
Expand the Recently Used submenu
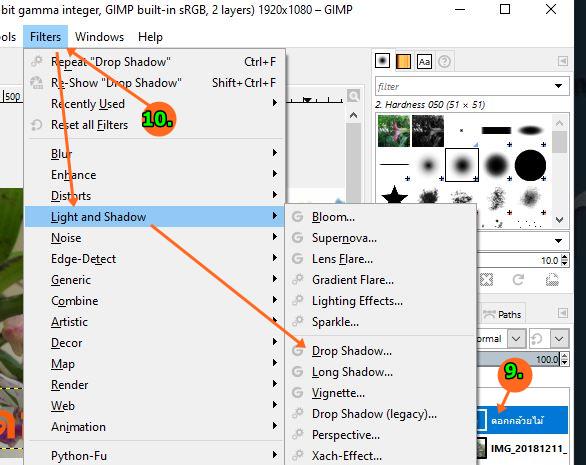point(154,104)
